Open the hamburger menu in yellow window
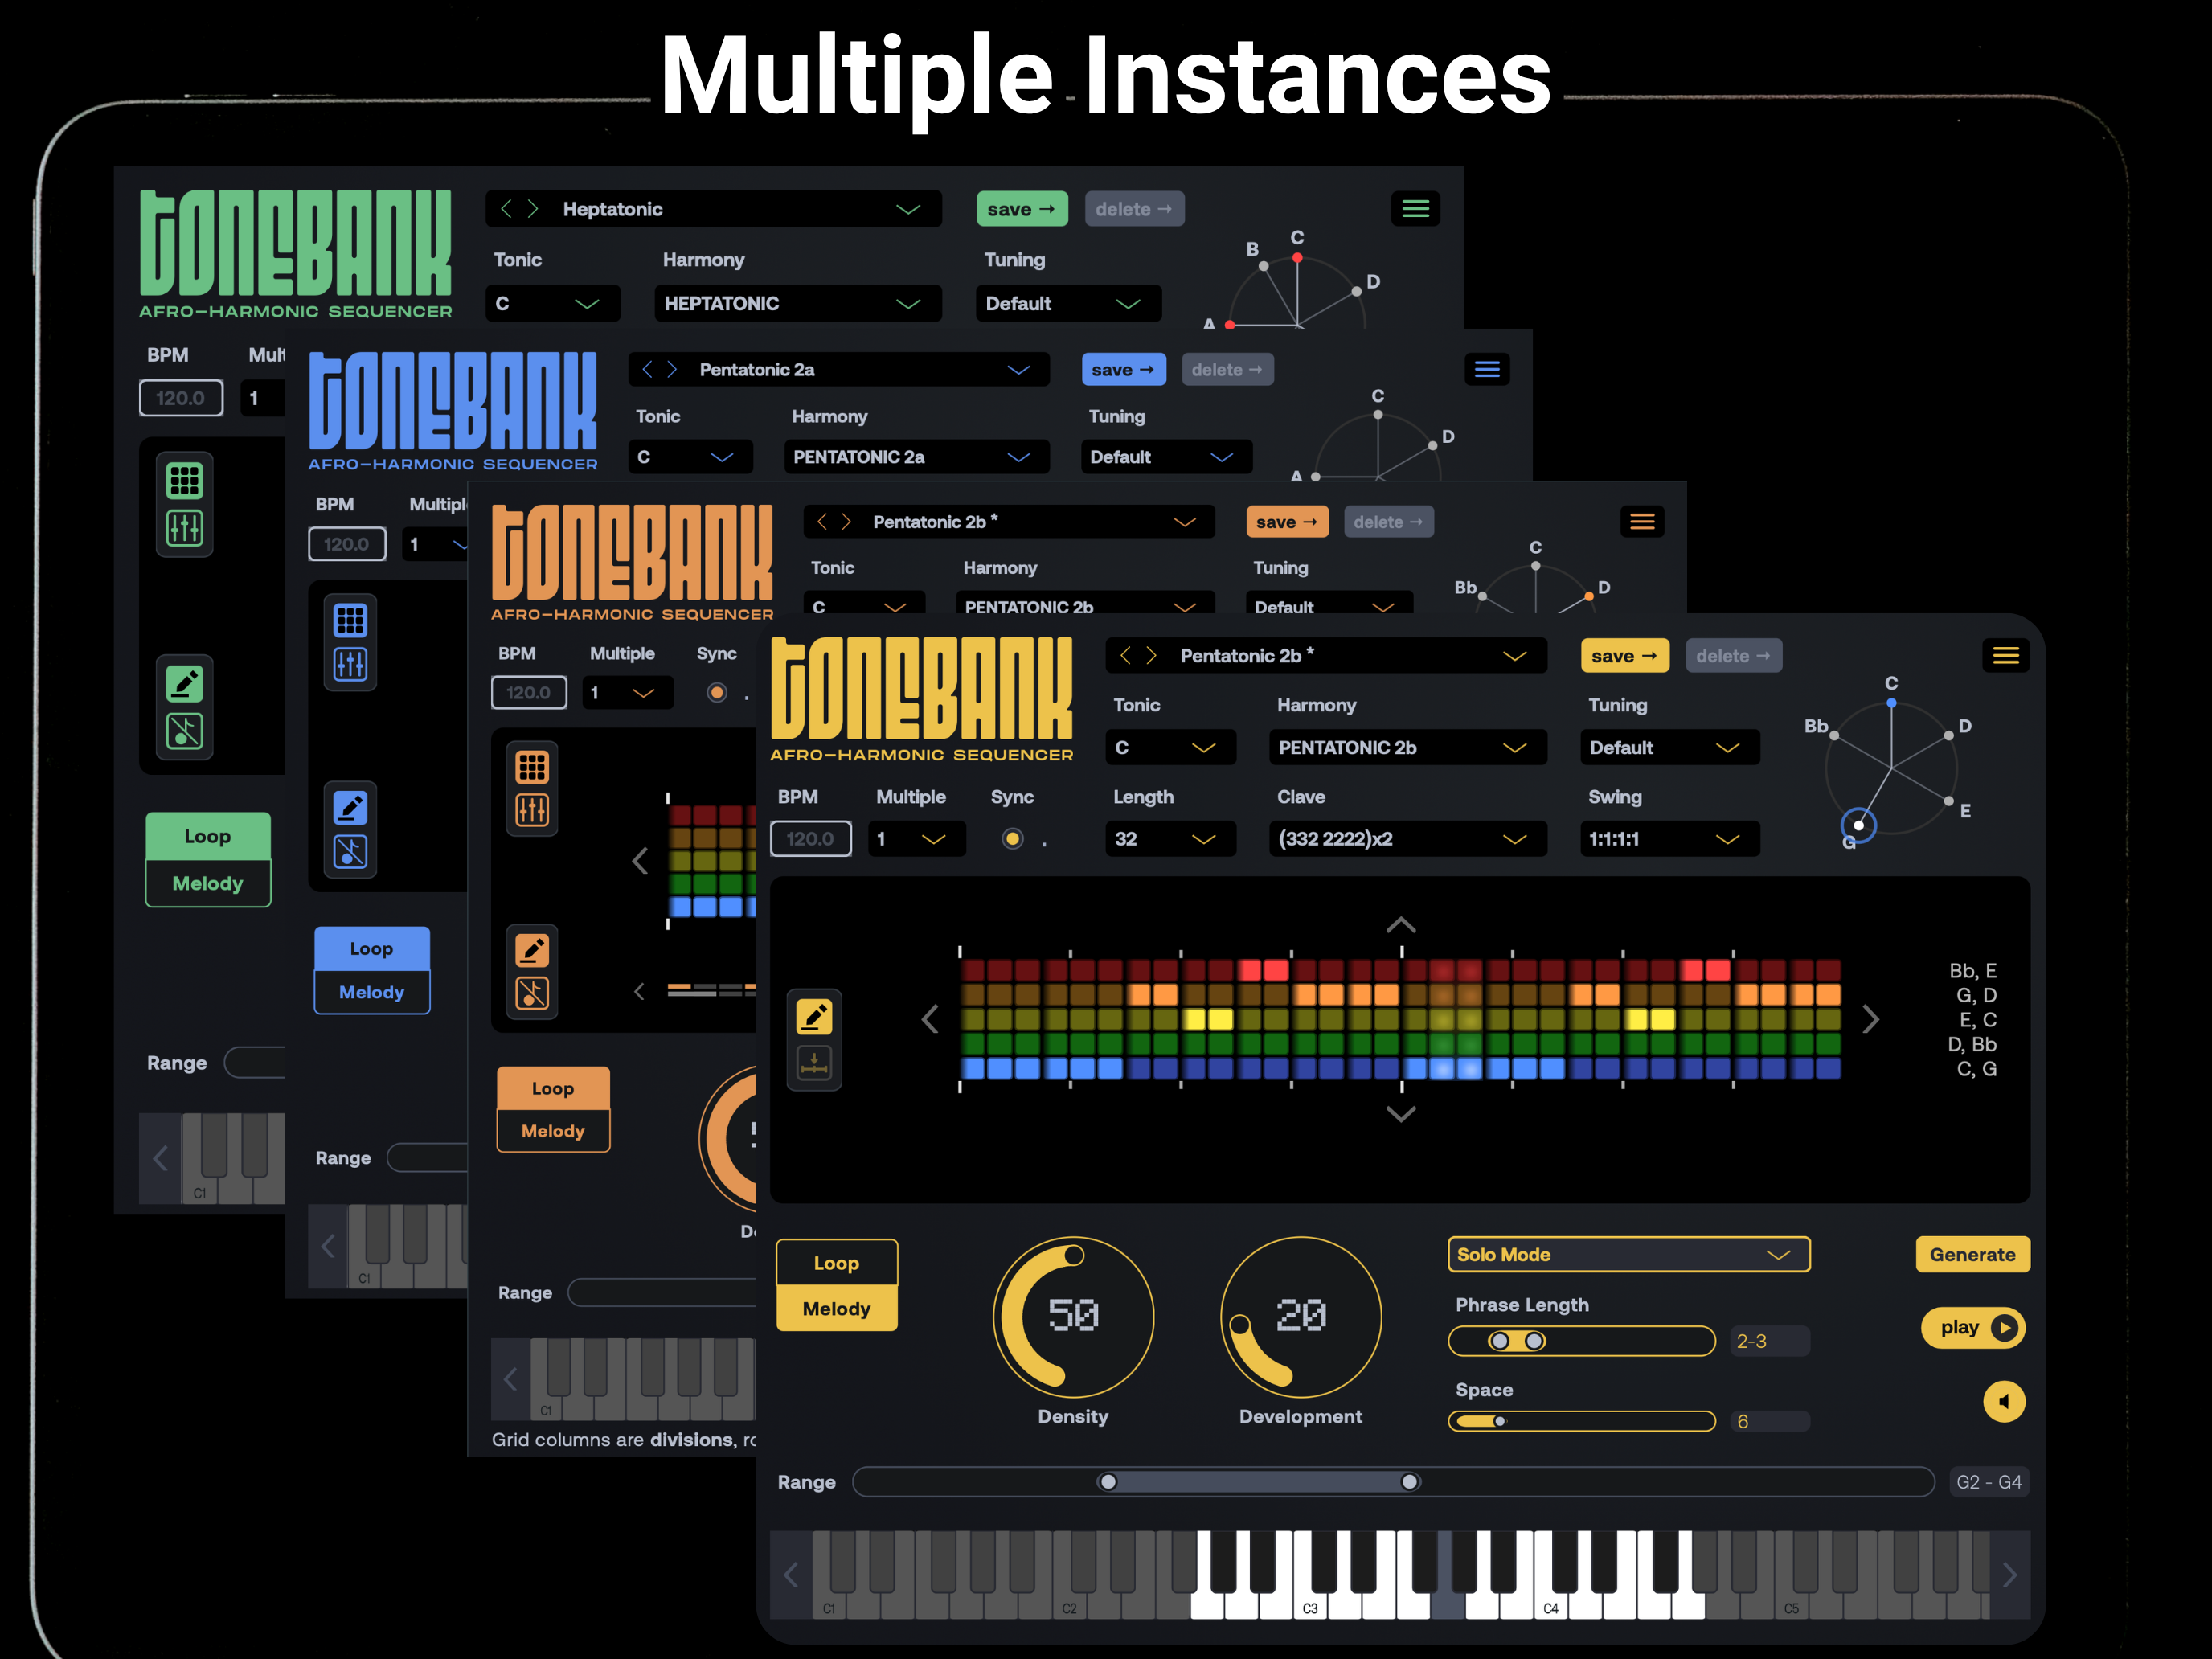The height and width of the screenshot is (1659, 2212). pyautogui.click(x=2005, y=656)
